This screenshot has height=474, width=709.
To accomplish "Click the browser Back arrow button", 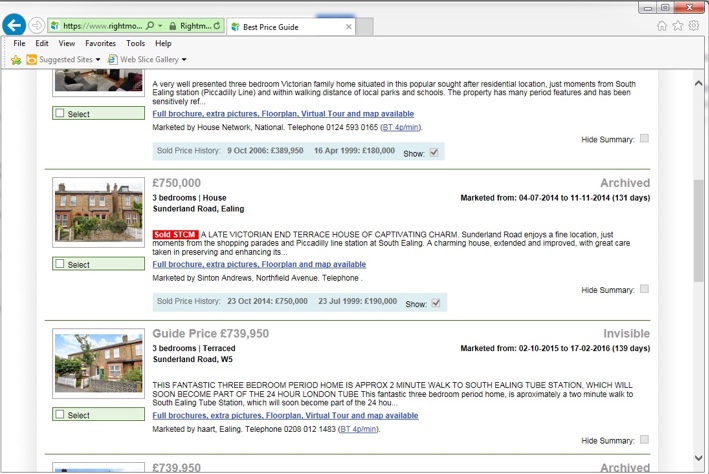I will tap(14, 25).
